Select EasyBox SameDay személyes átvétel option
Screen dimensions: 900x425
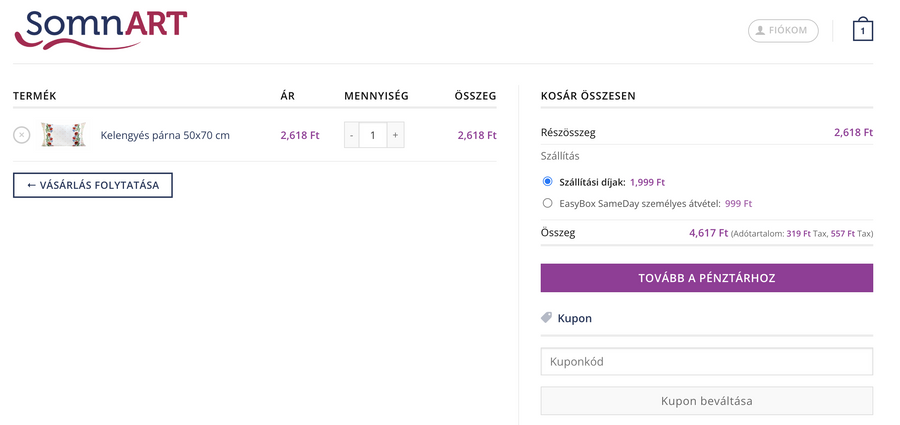pos(547,203)
